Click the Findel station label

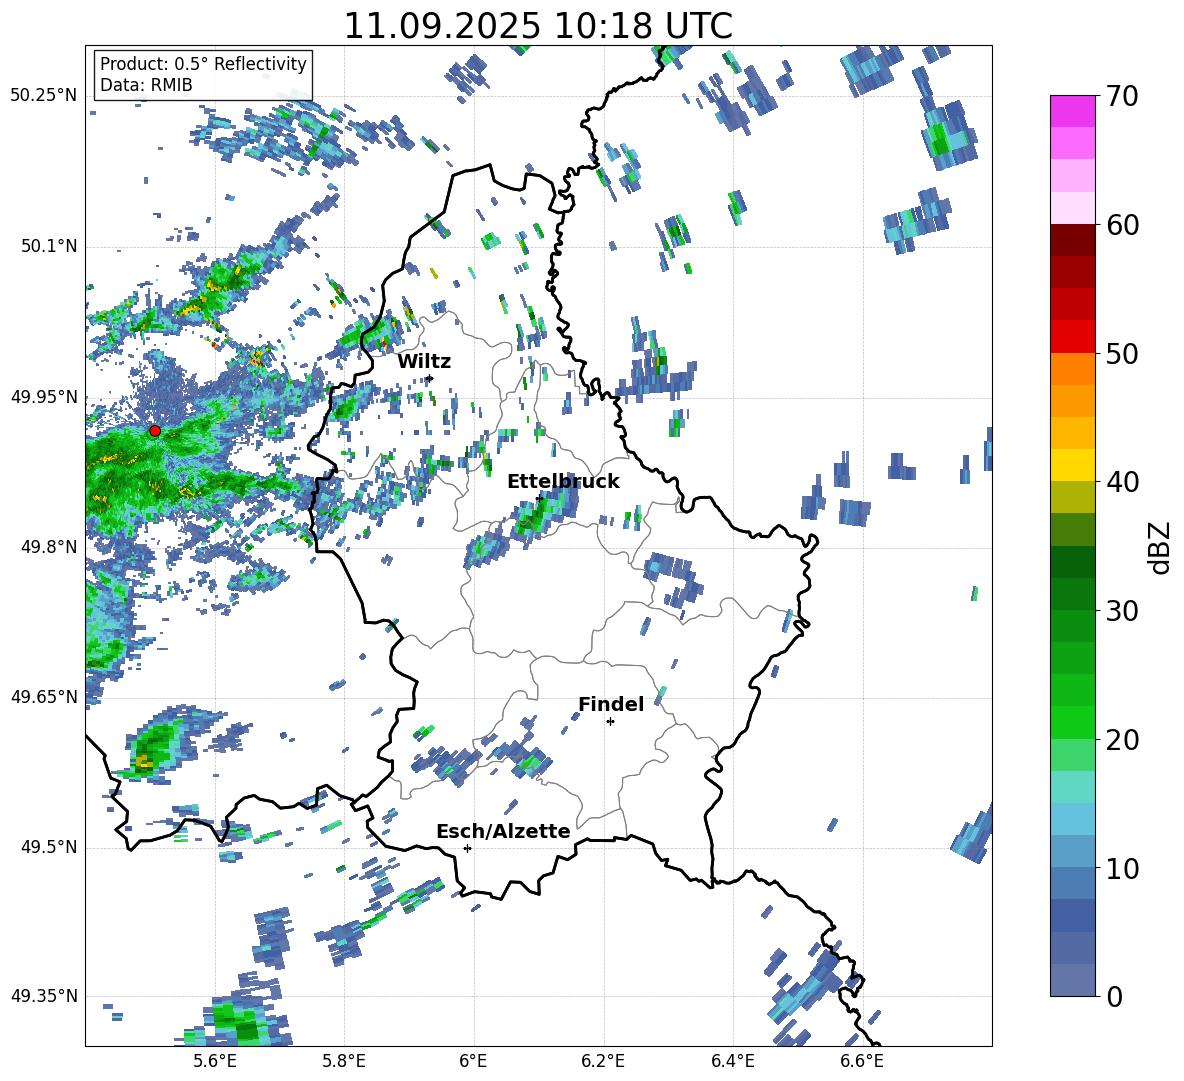click(x=611, y=704)
